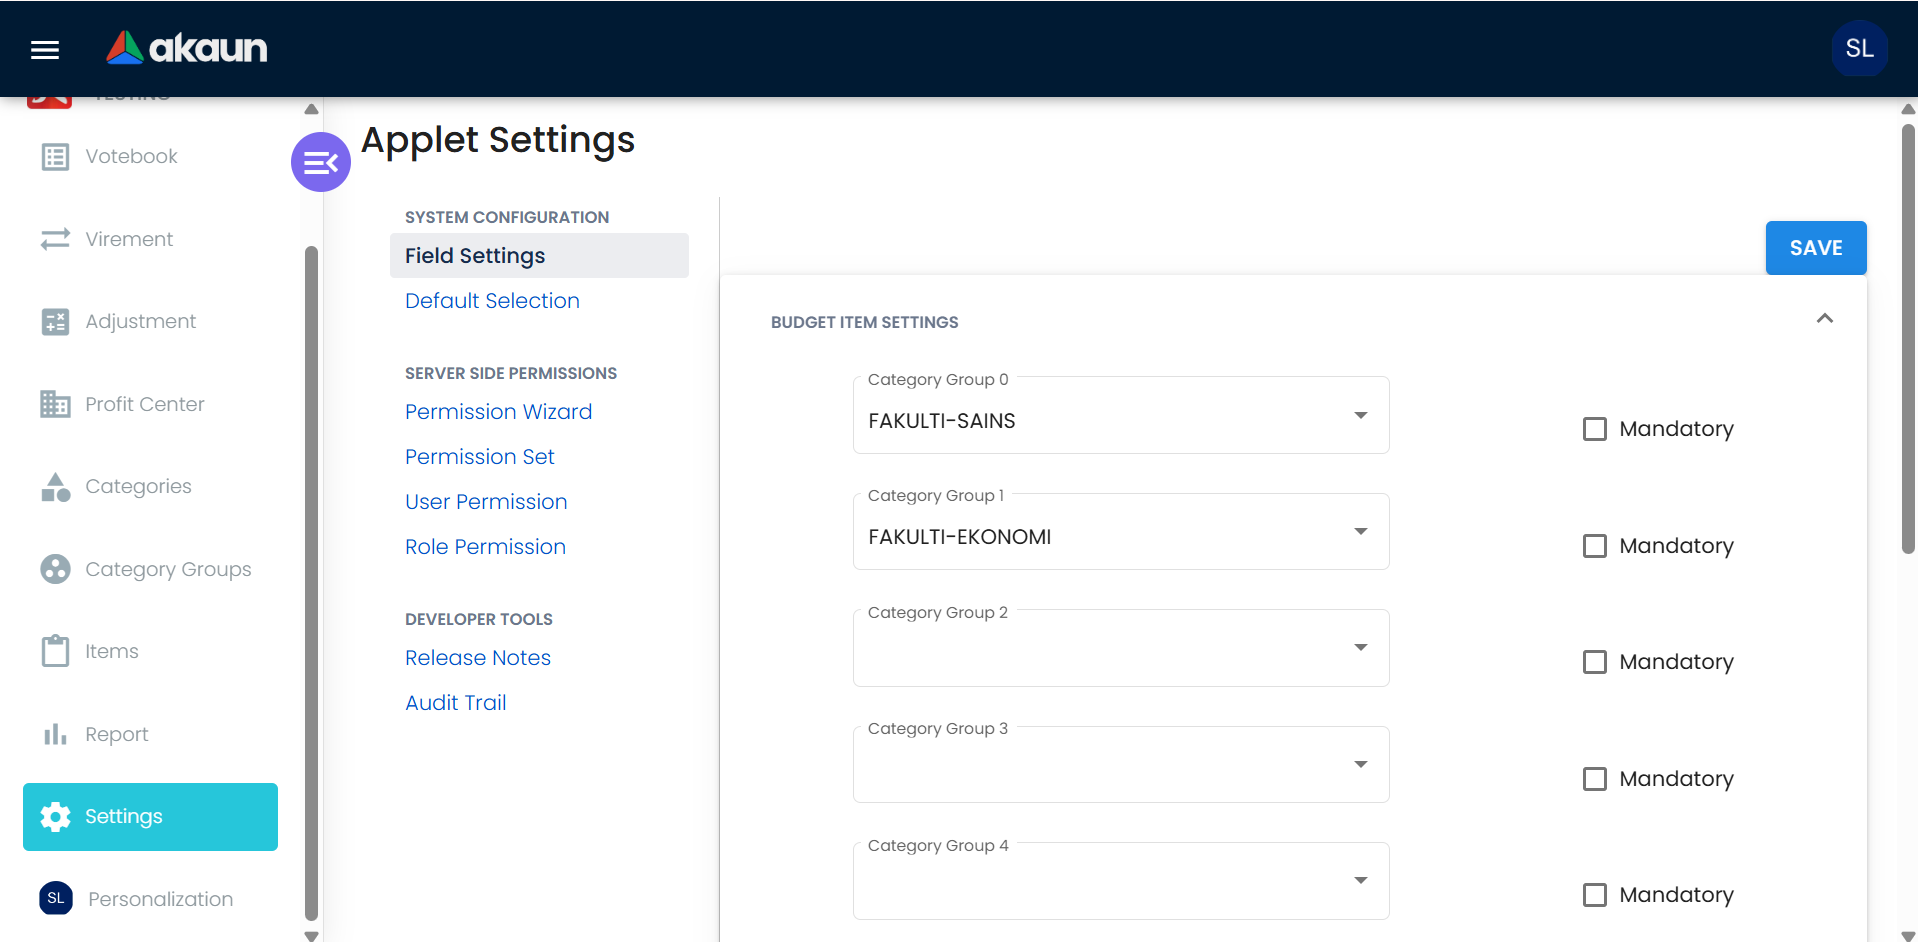Open Votebook from the sidebar

[131, 157]
